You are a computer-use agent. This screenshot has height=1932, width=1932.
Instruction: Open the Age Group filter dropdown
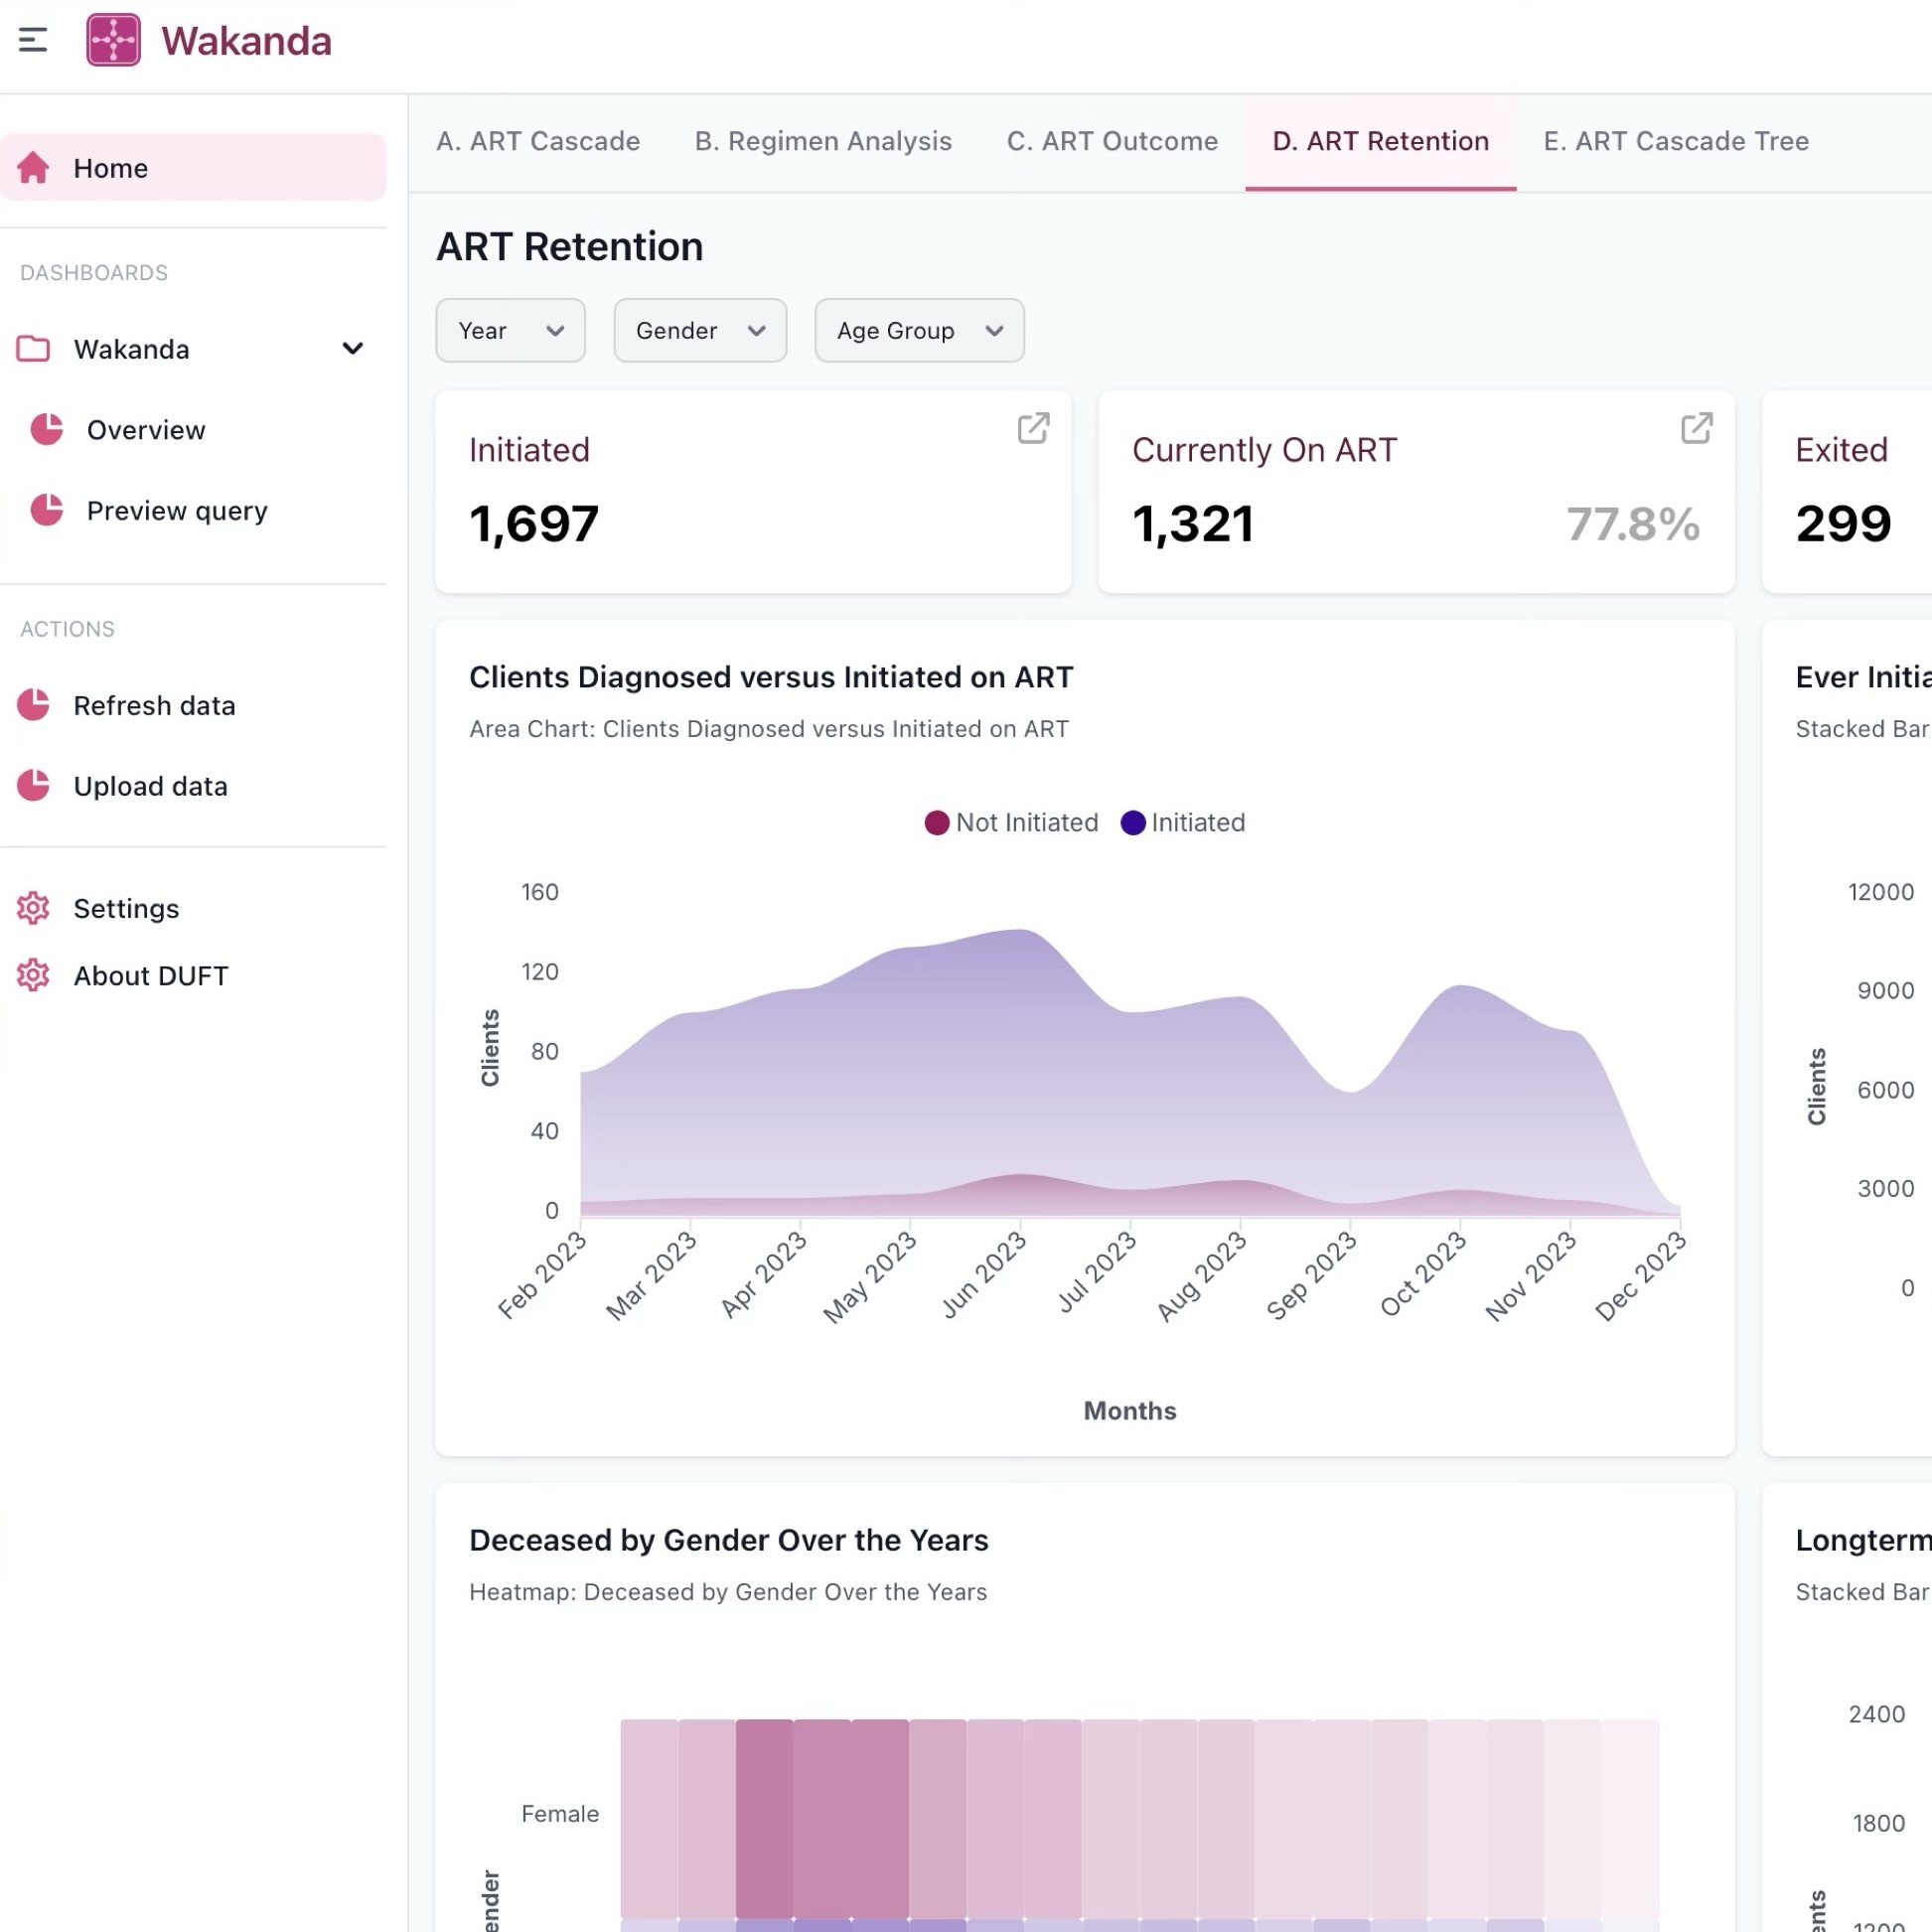point(919,330)
